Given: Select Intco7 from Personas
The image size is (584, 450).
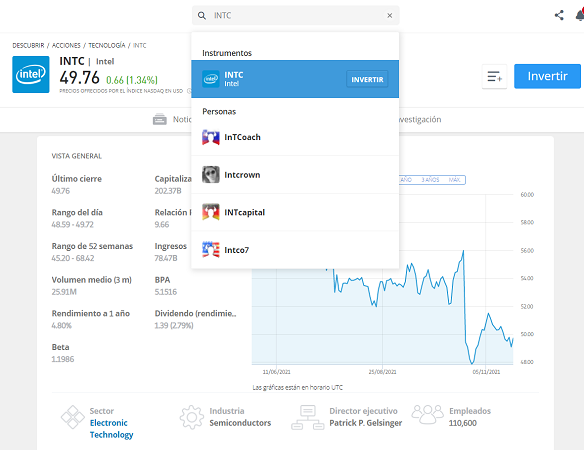Looking at the screenshot, I should coord(295,250).
